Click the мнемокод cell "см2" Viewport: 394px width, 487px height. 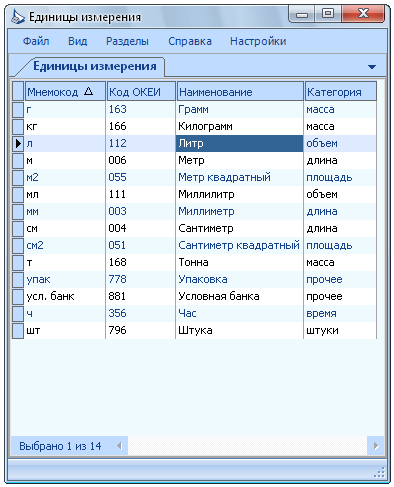65,246
